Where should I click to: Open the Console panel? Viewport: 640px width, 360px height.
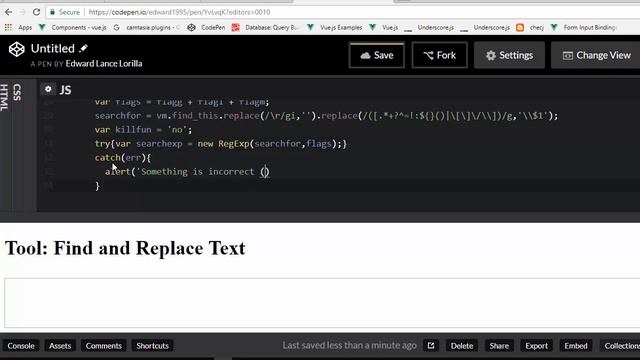[21, 346]
